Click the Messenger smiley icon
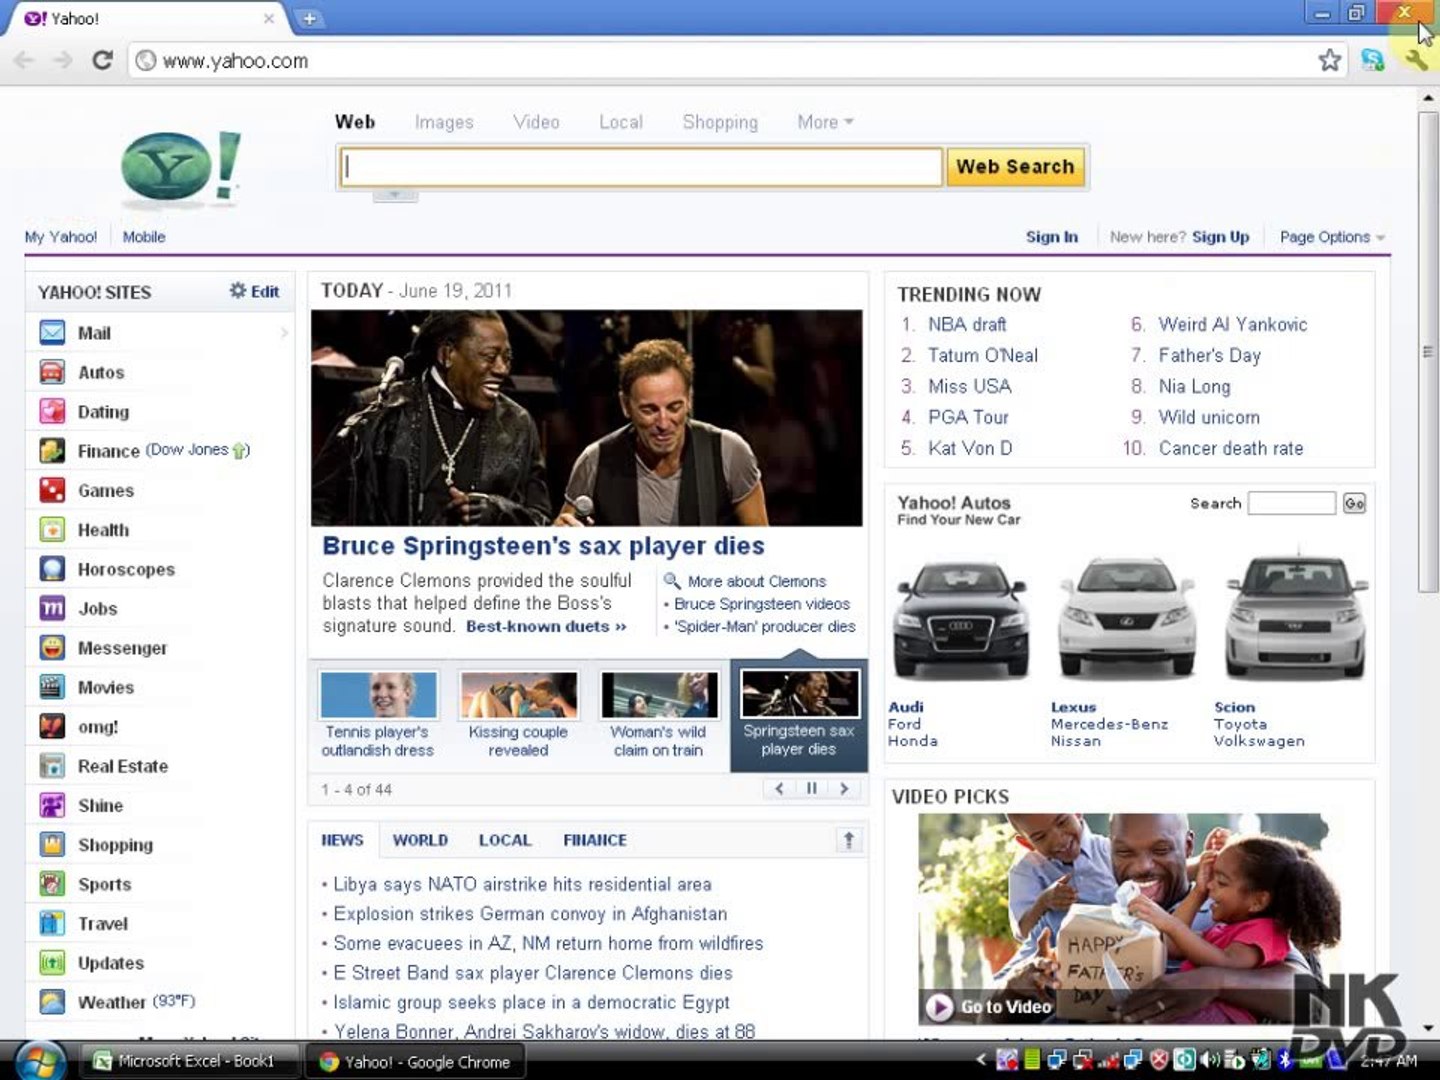This screenshot has width=1440, height=1080. pos(52,647)
